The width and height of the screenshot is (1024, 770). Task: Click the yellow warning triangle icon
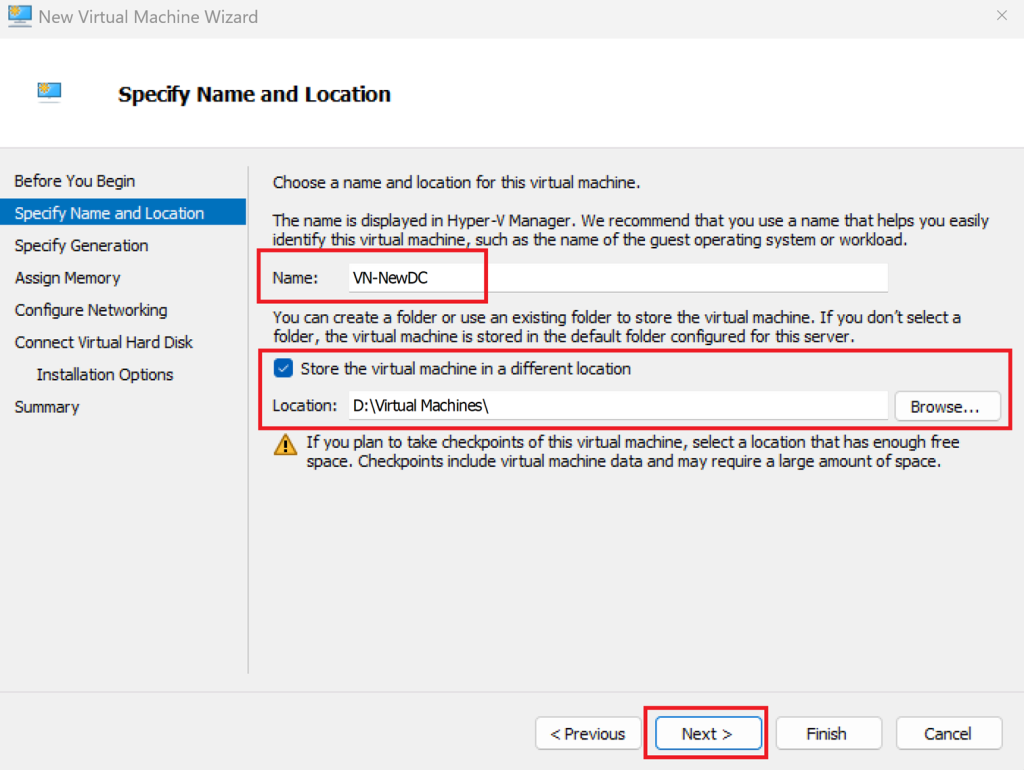[285, 445]
